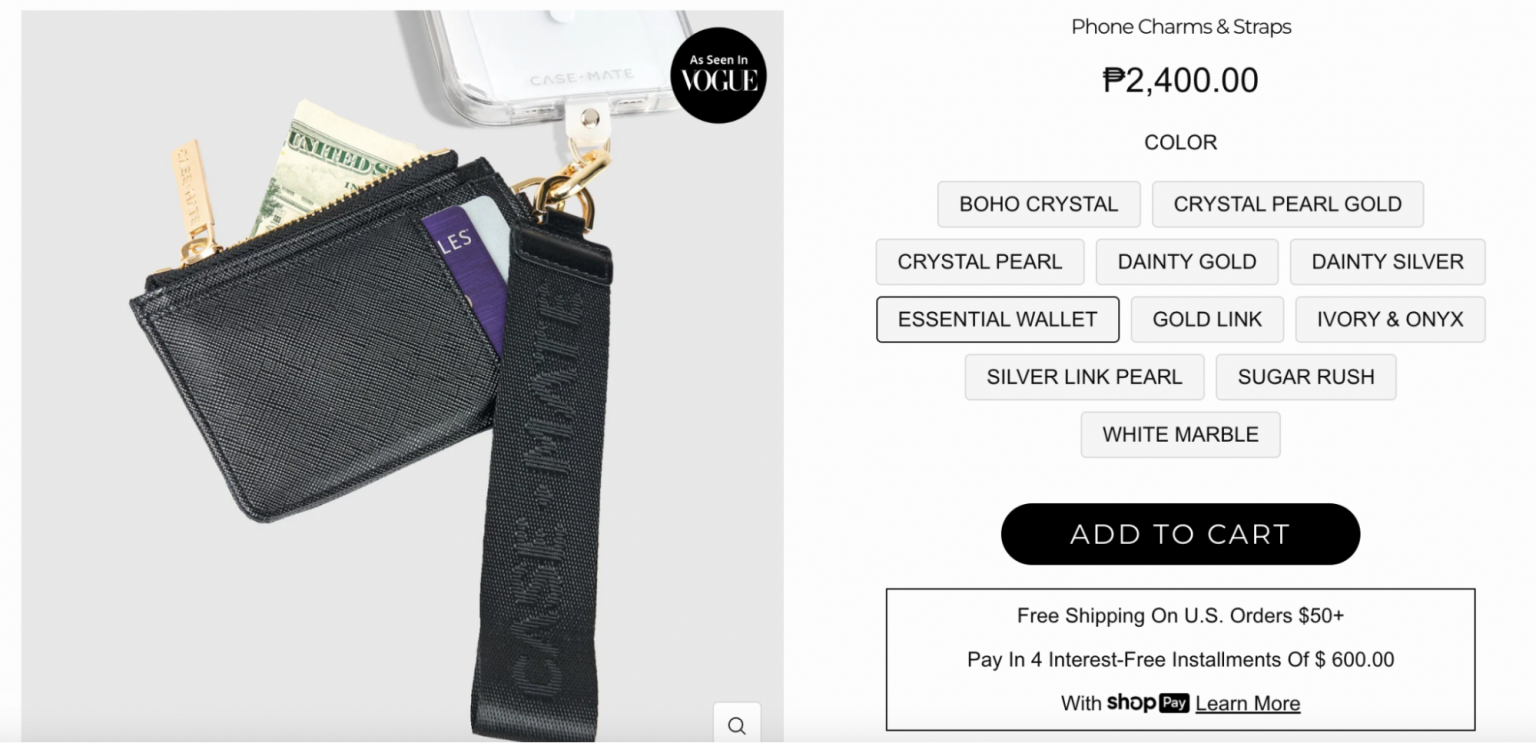The width and height of the screenshot is (1536, 743).
Task: Select the Boho Crystal color option
Action: [1038, 204]
